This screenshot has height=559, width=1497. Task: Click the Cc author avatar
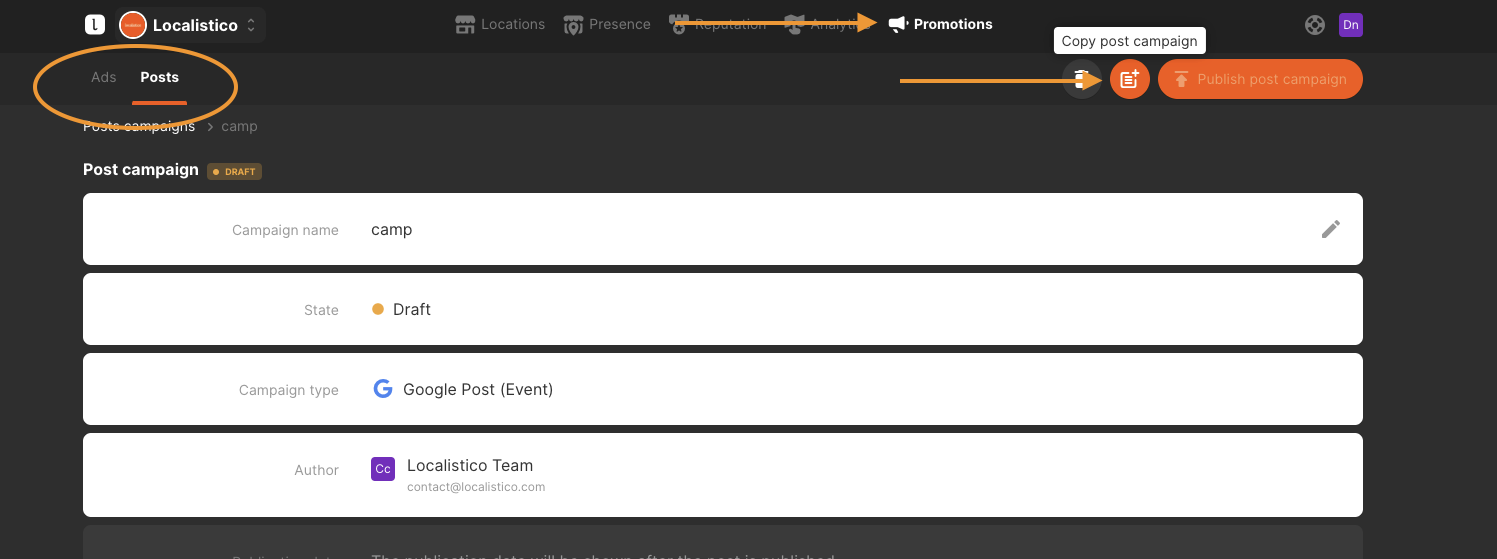pyautogui.click(x=383, y=469)
